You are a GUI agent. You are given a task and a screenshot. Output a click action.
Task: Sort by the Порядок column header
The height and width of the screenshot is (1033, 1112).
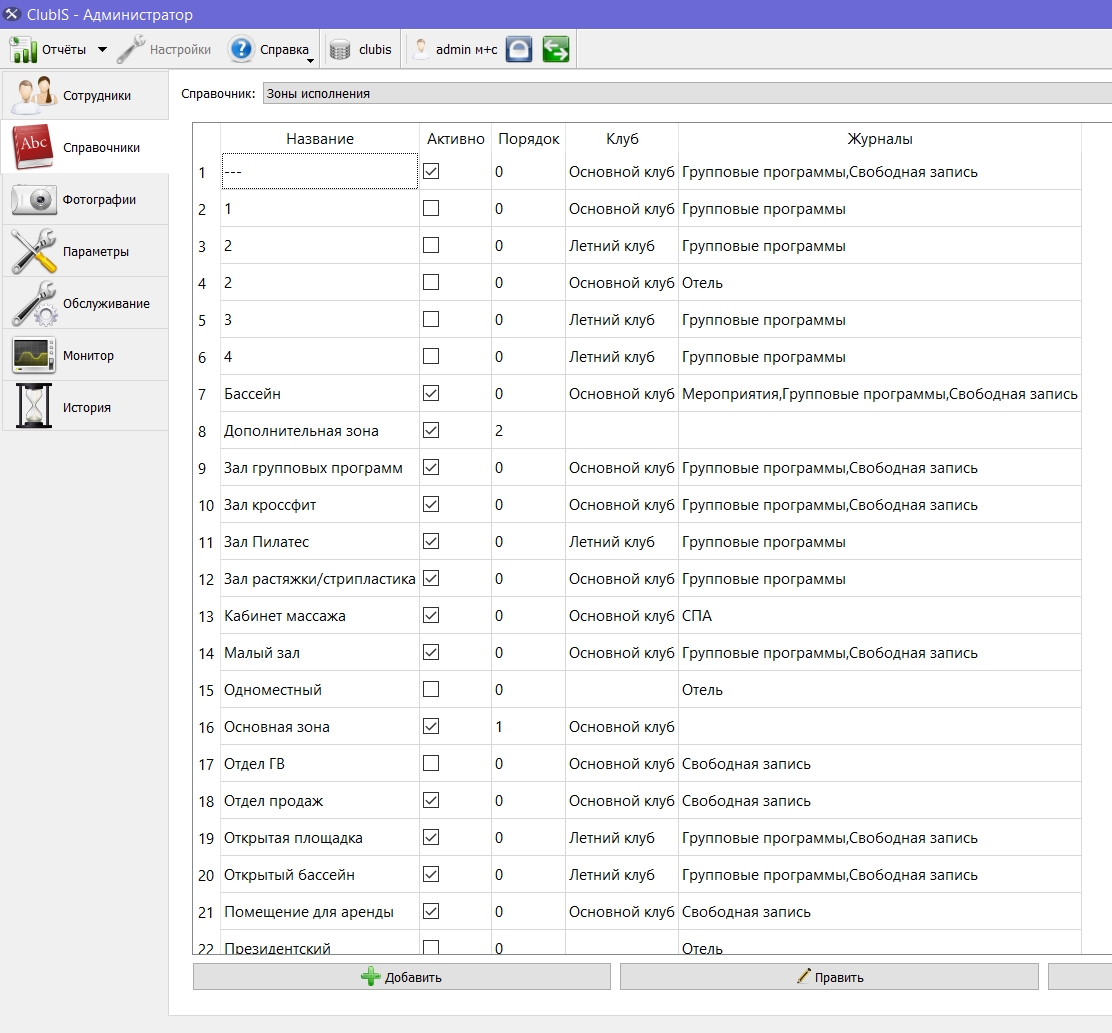point(528,139)
